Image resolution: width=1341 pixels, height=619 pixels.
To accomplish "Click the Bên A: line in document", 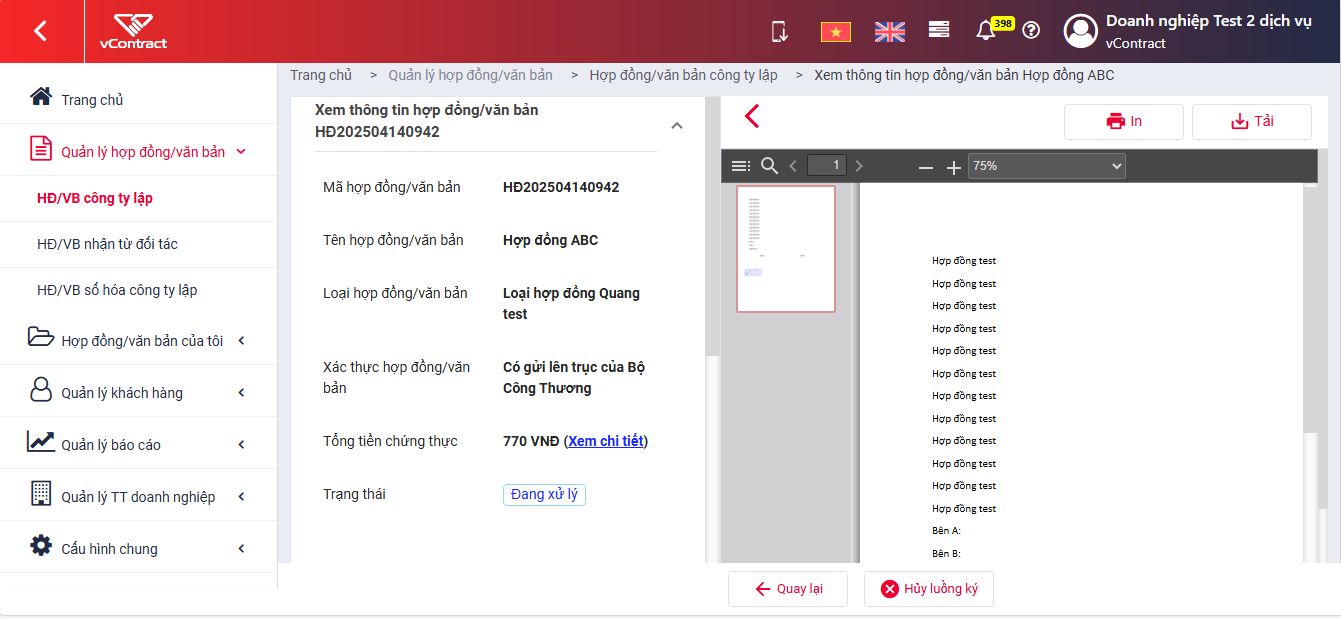I will pyautogui.click(x=946, y=531).
